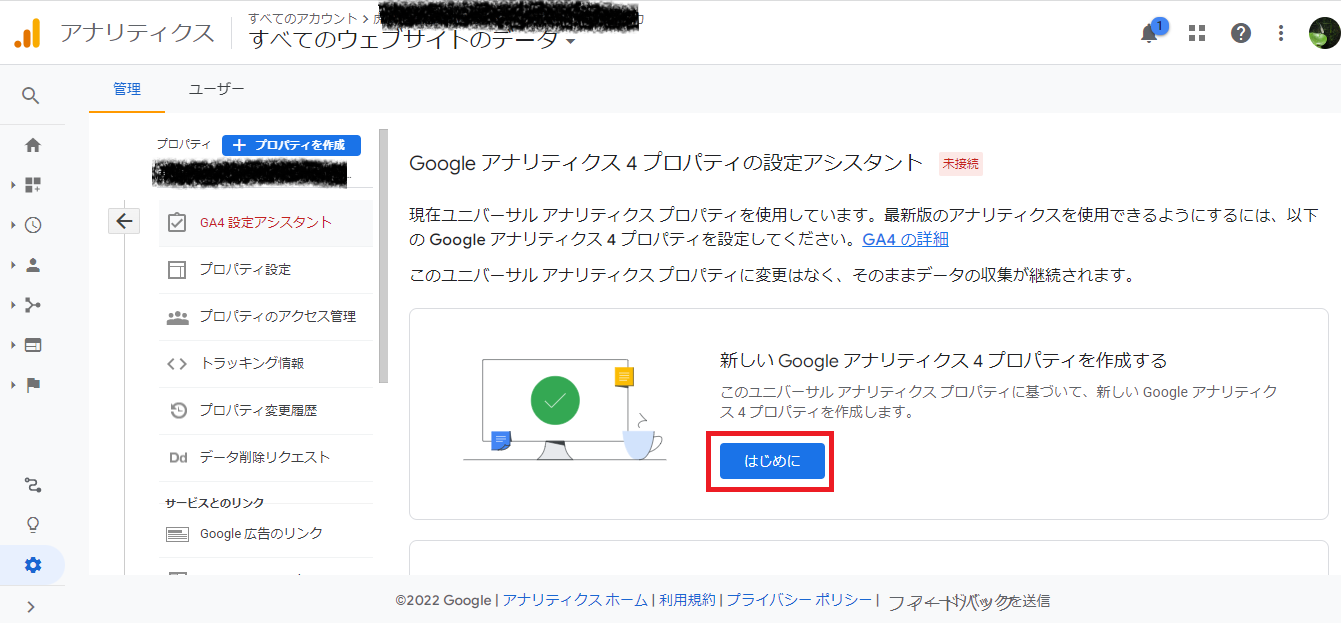1341x623 pixels.
Task: Open the help question mark icon
Action: 1241,33
